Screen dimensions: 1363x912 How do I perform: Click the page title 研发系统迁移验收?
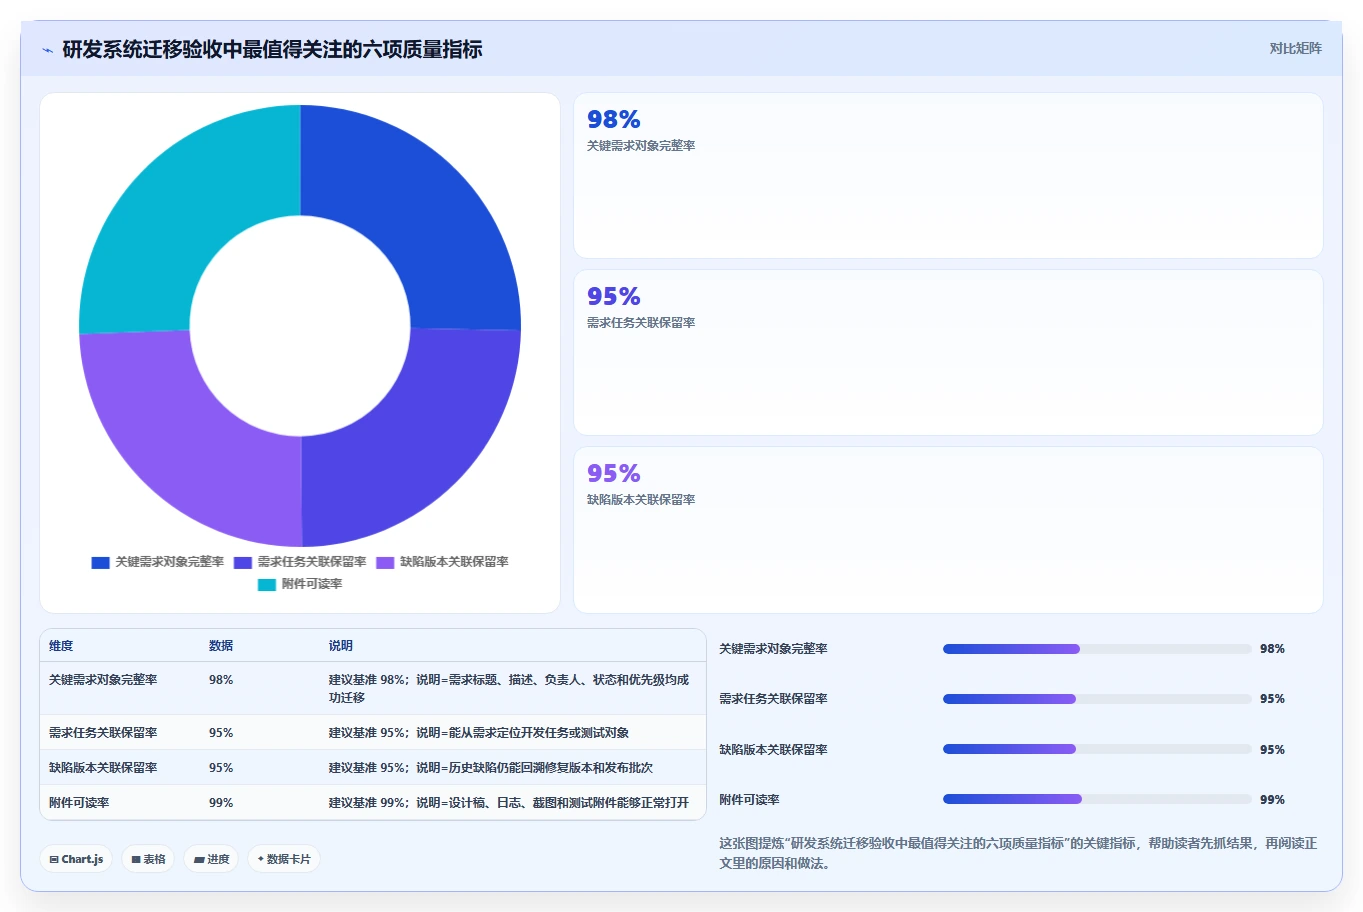click(x=272, y=49)
